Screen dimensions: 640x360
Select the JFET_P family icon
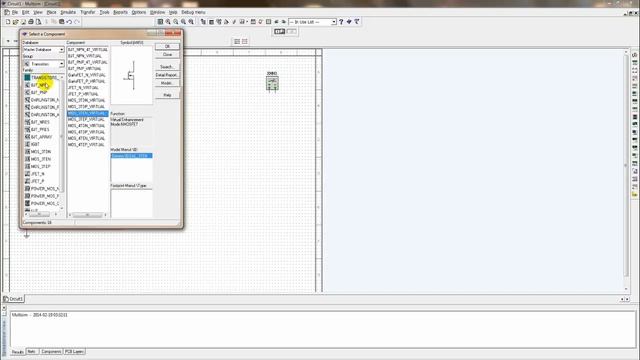[x=27, y=181]
